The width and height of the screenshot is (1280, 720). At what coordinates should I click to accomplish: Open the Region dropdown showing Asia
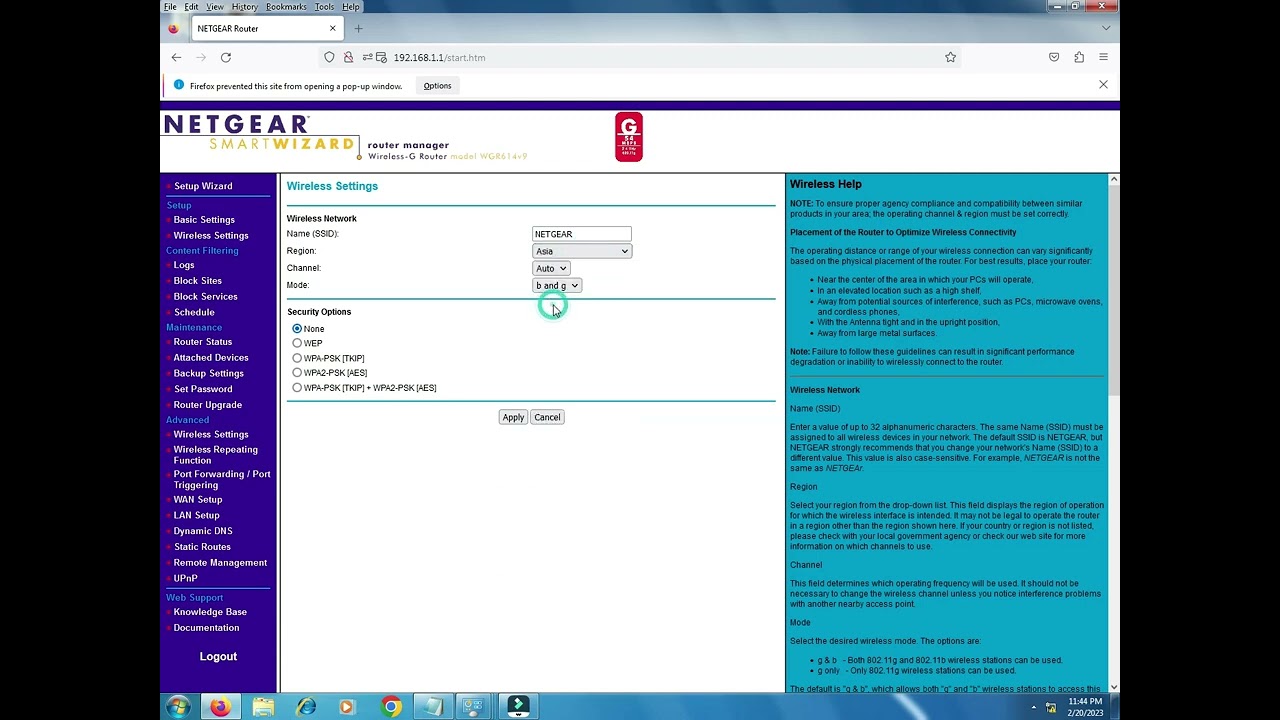coord(582,251)
